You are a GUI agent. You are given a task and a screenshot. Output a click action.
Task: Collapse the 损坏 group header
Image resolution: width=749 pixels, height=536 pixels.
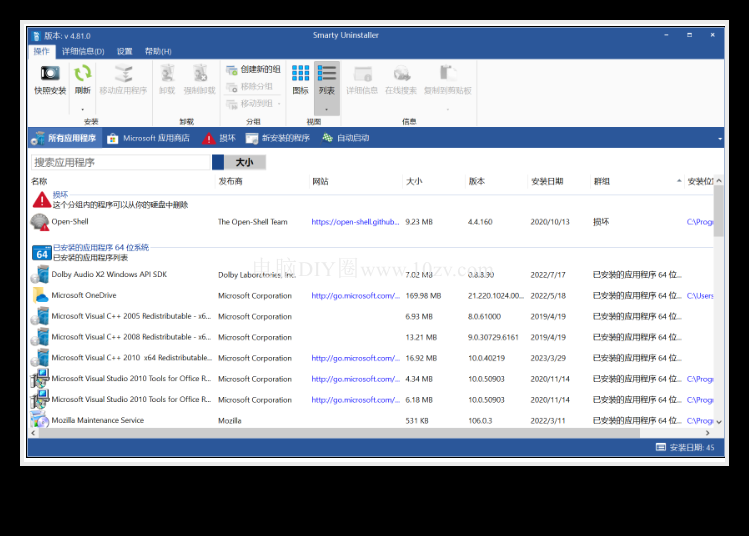60,194
